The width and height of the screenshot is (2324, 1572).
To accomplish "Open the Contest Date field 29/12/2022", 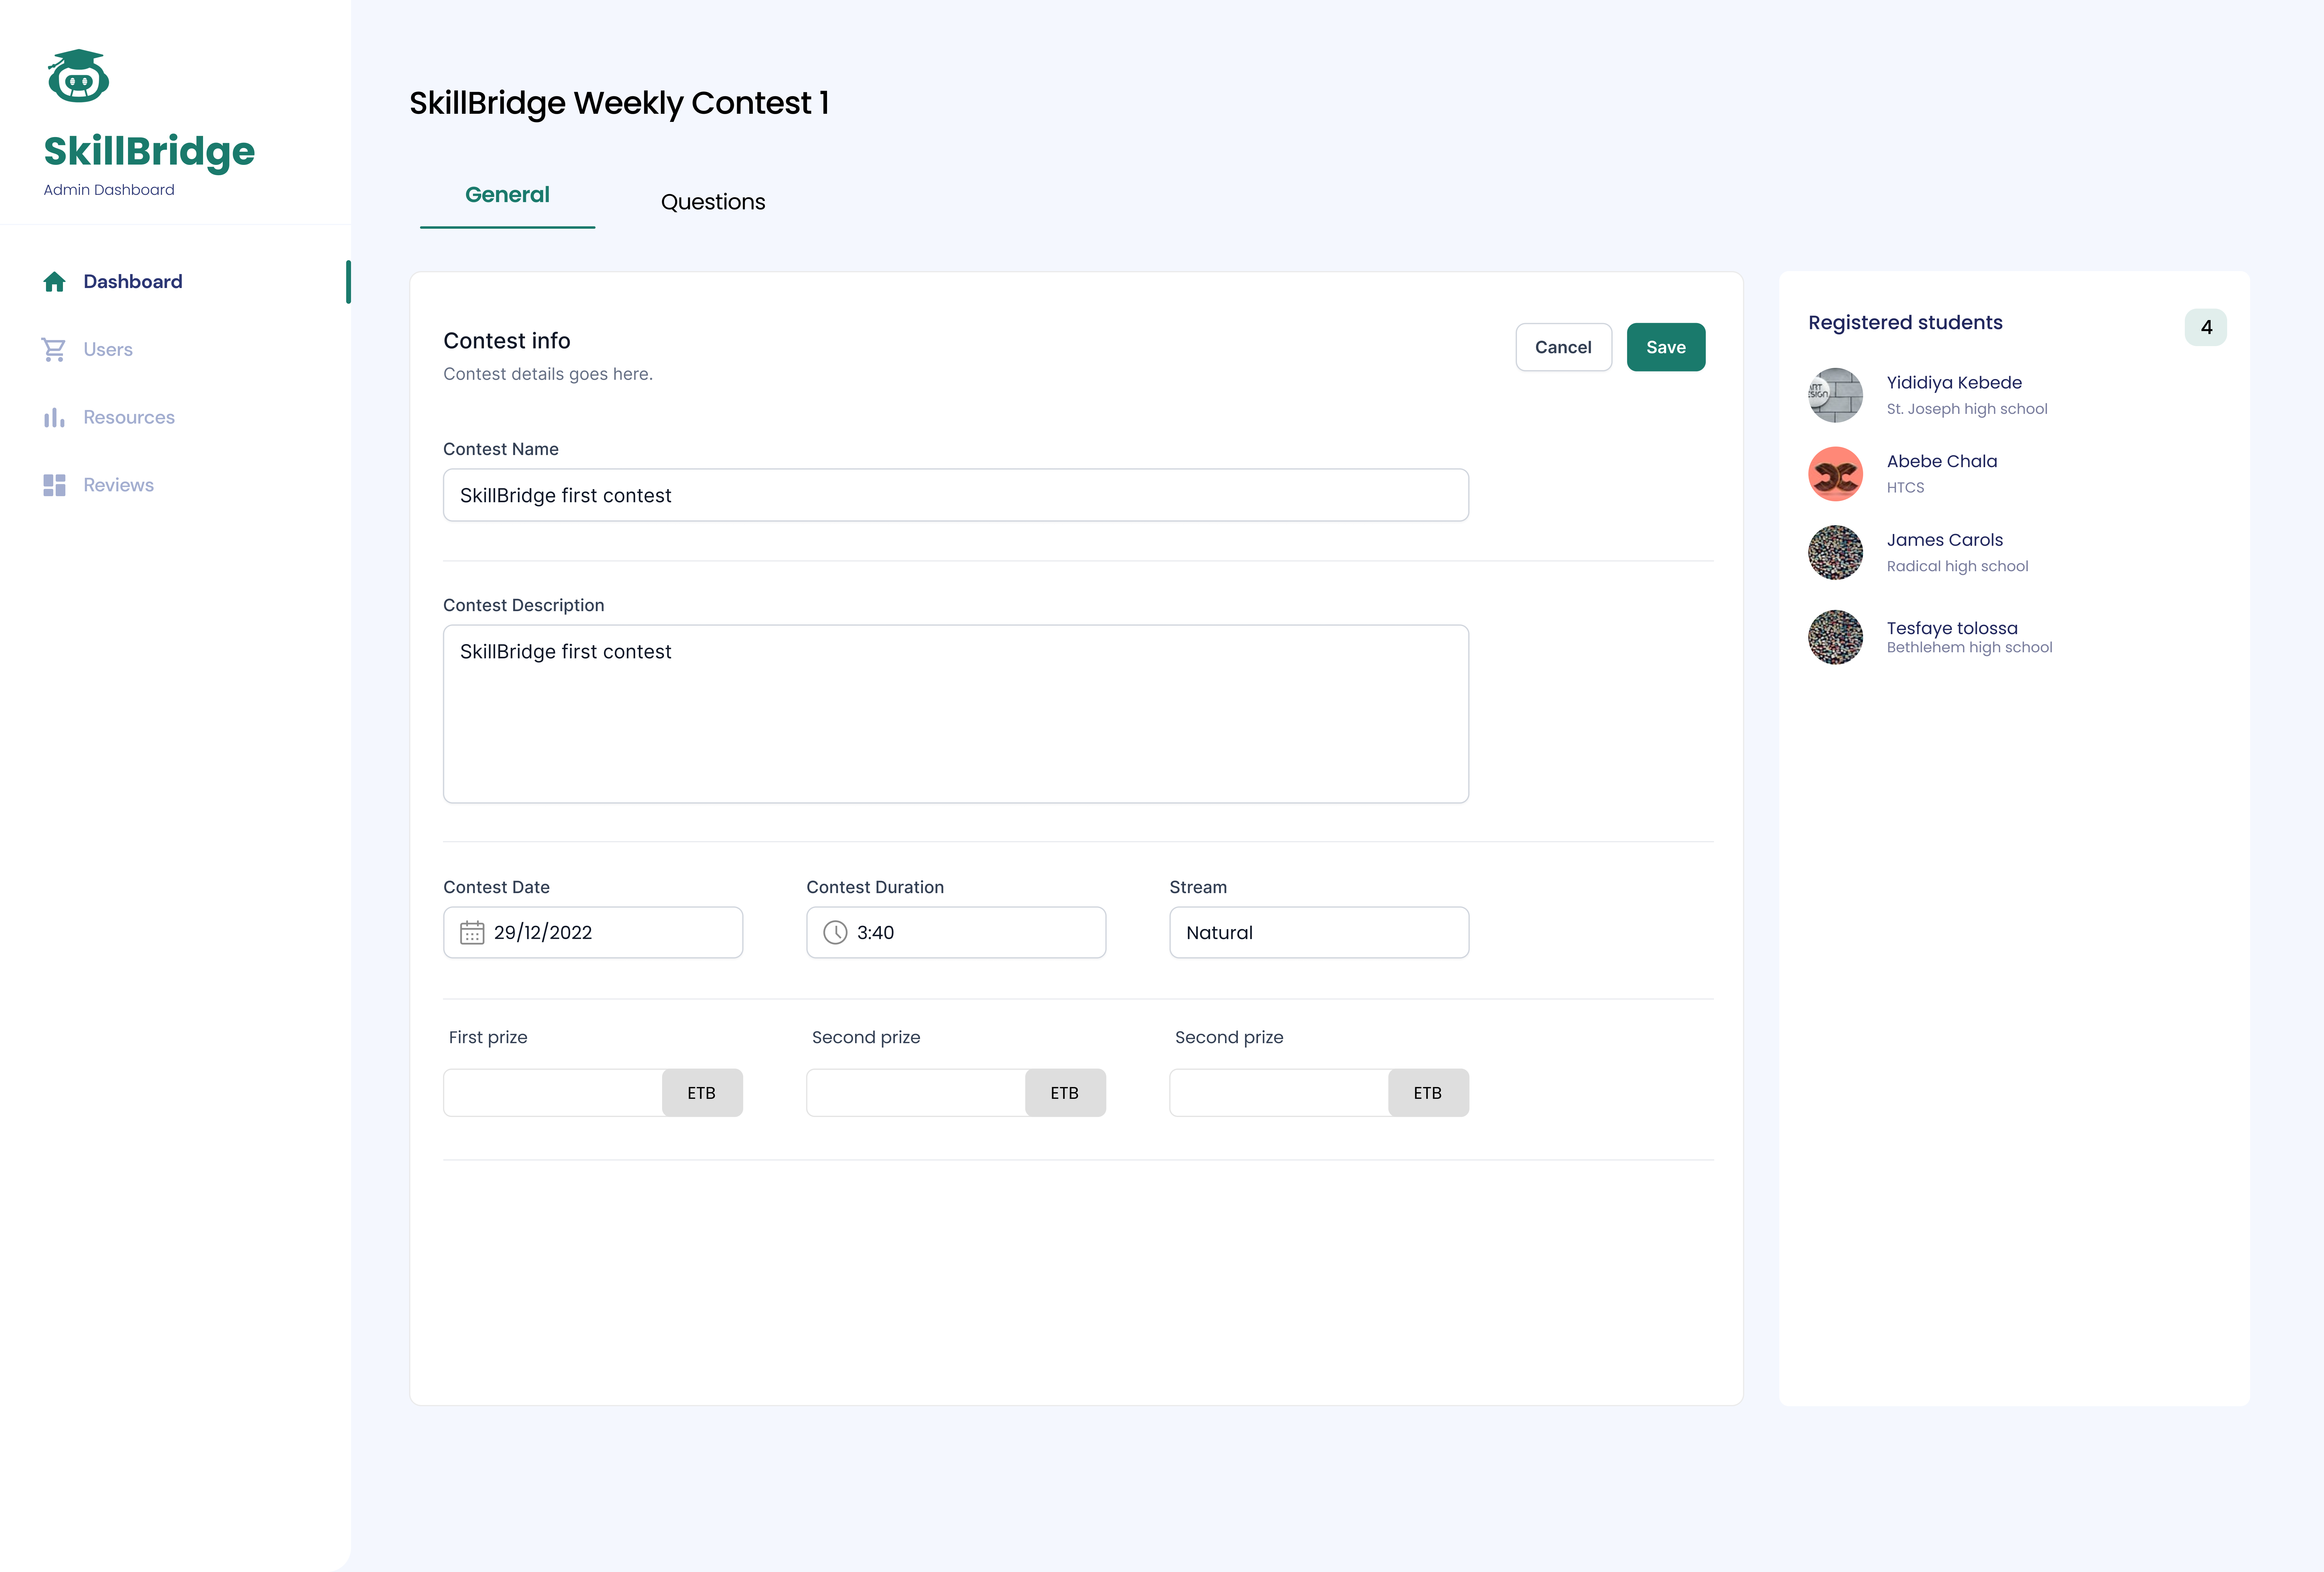I will pyautogui.click(x=593, y=932).
